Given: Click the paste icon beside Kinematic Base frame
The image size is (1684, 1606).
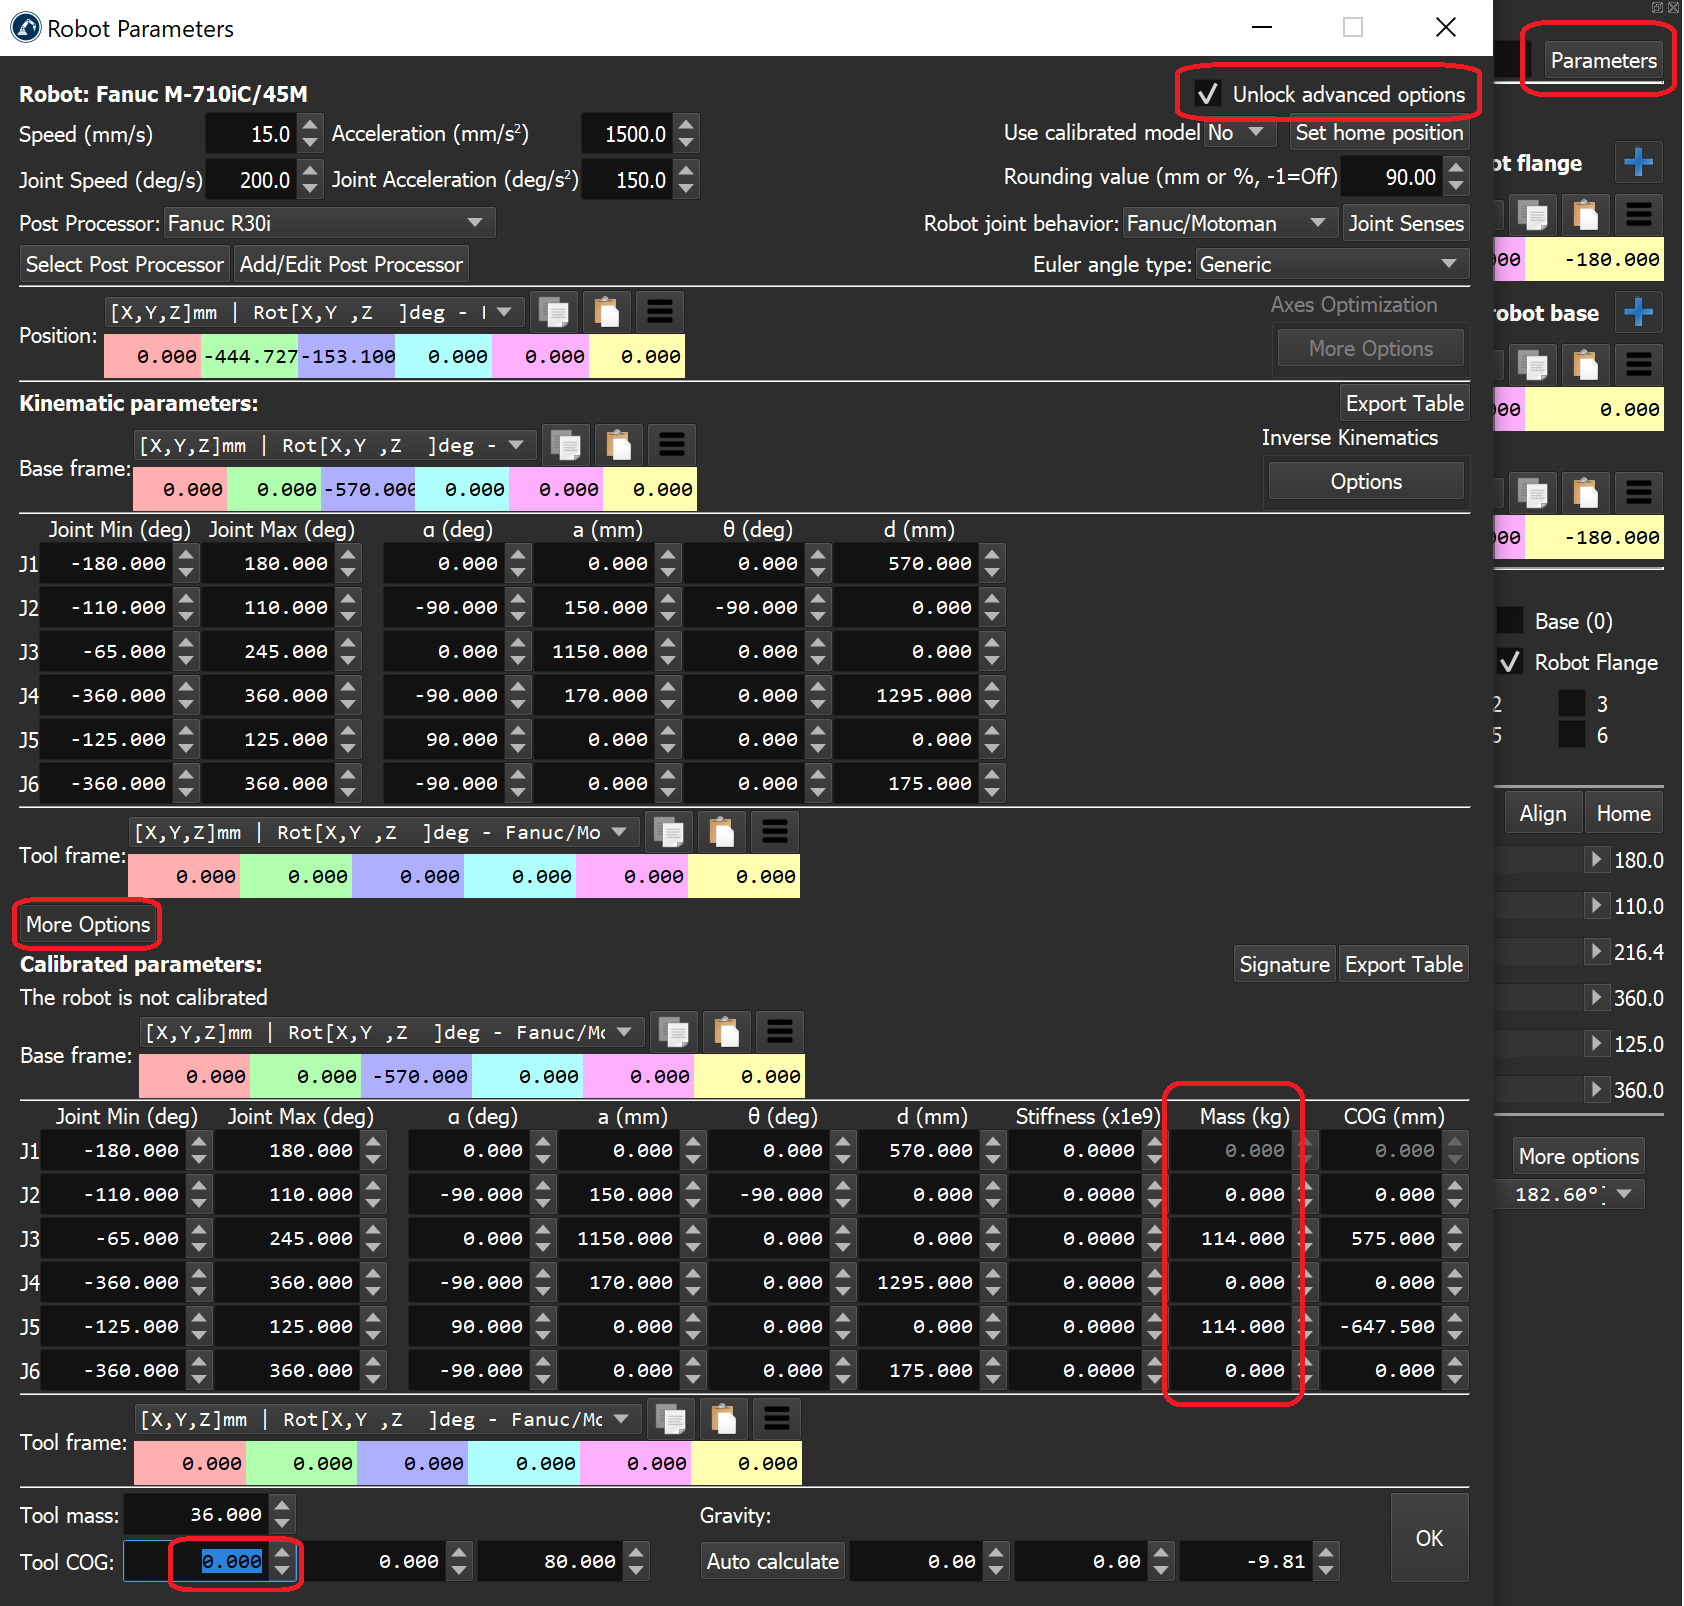Looking at the screenshot, I should pos(619,445).
